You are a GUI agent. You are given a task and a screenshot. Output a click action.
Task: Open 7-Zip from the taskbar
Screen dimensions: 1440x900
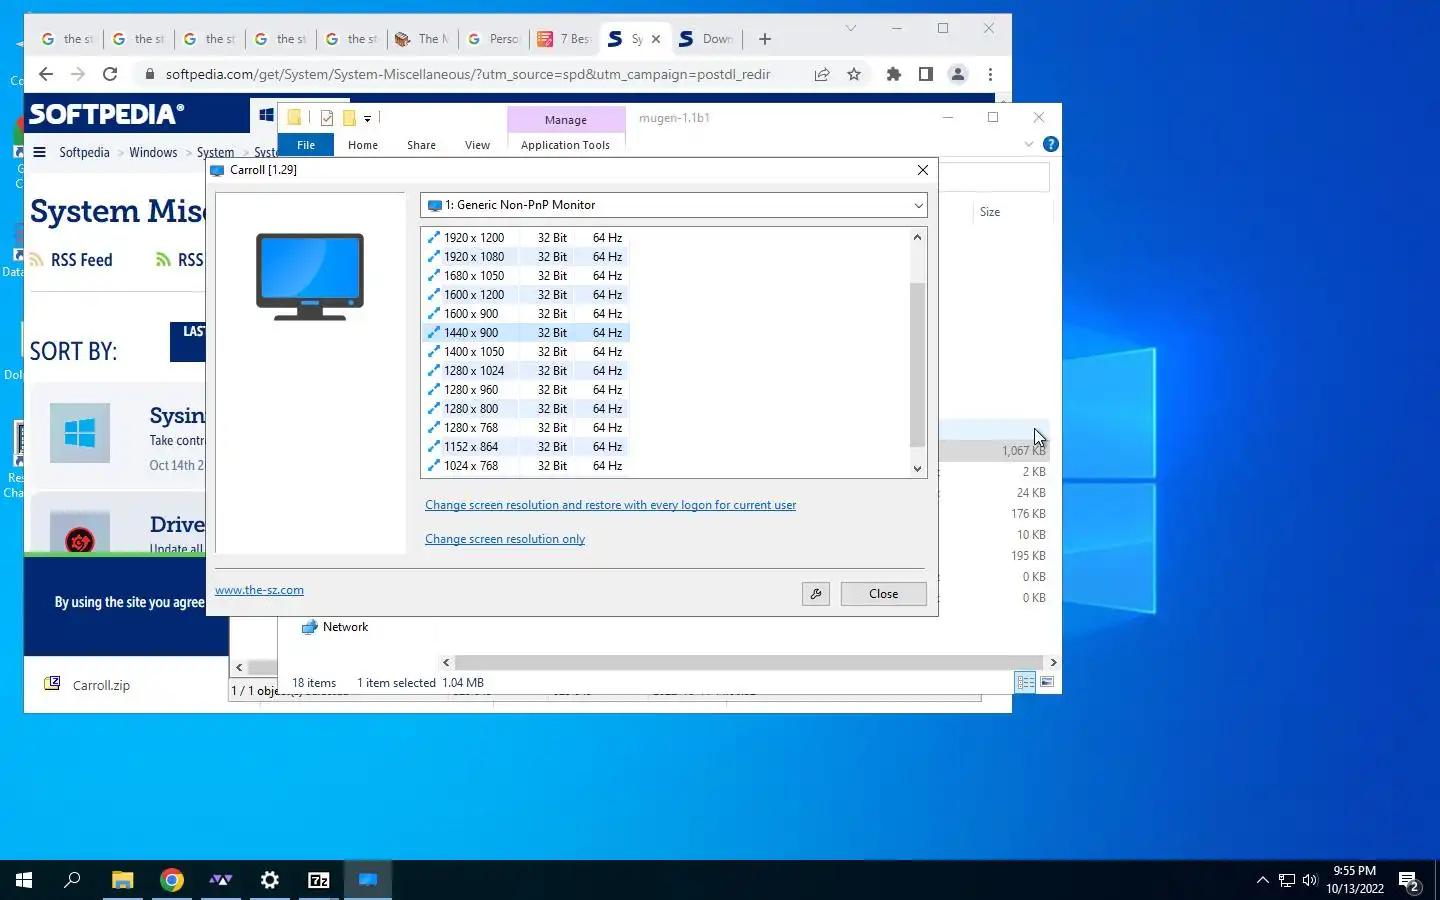(319, 880)
